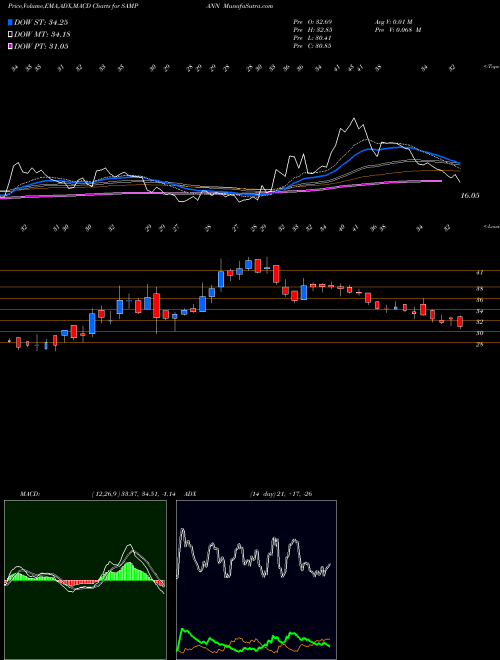
Task: Click the 41 price axis label
Action: [479, 273]
